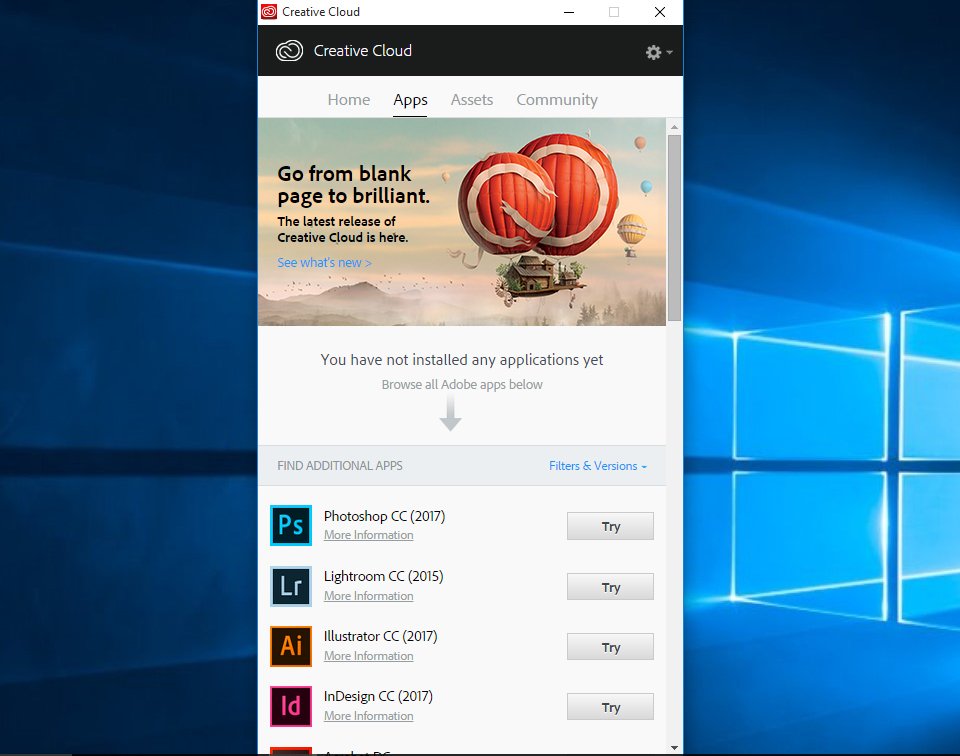Screen dimensions: 960x756
Task: Open More Information for InDesign CC
Action: tap(369, 716)
